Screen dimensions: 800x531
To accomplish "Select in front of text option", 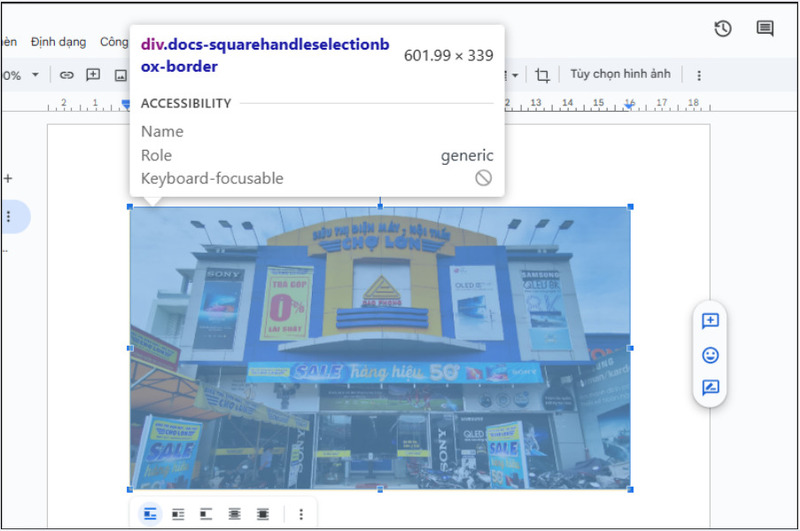I will [263, 514].
